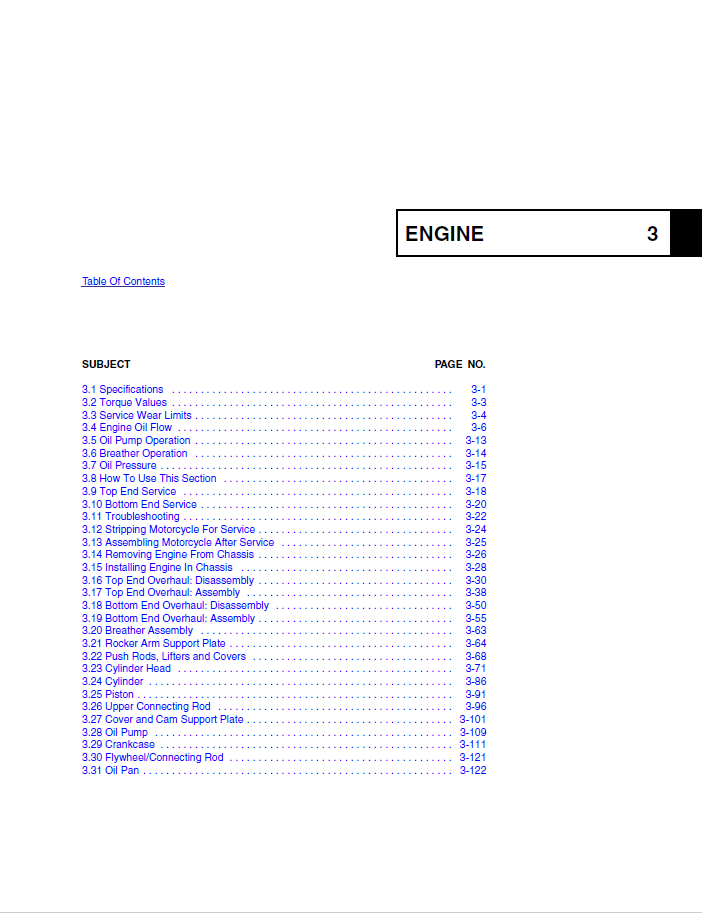Click the 3.23 Cylinder Head link
The image size is (702, 913).
126,669
